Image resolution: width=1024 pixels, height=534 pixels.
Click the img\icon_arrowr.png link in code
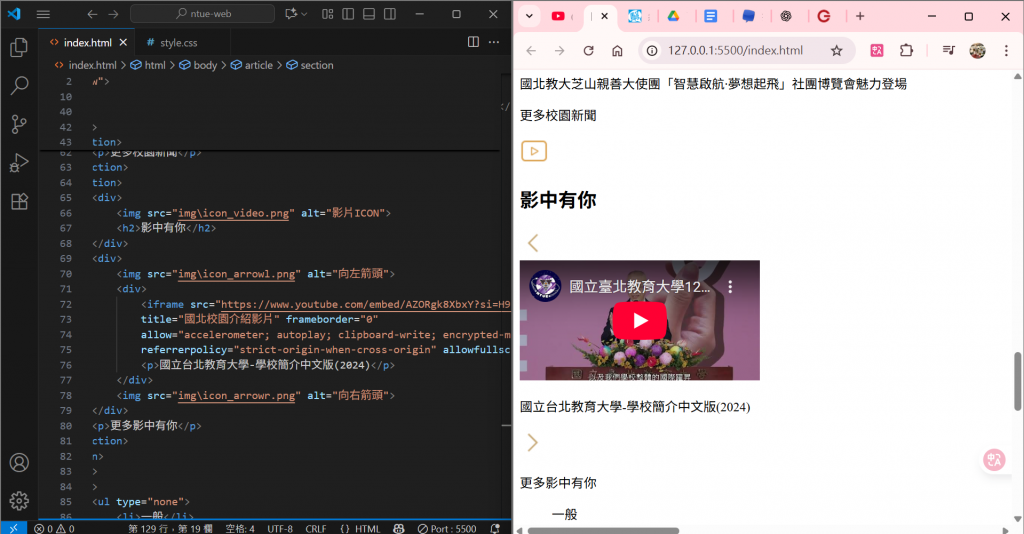pyautogui.click(x=236, y=396)
